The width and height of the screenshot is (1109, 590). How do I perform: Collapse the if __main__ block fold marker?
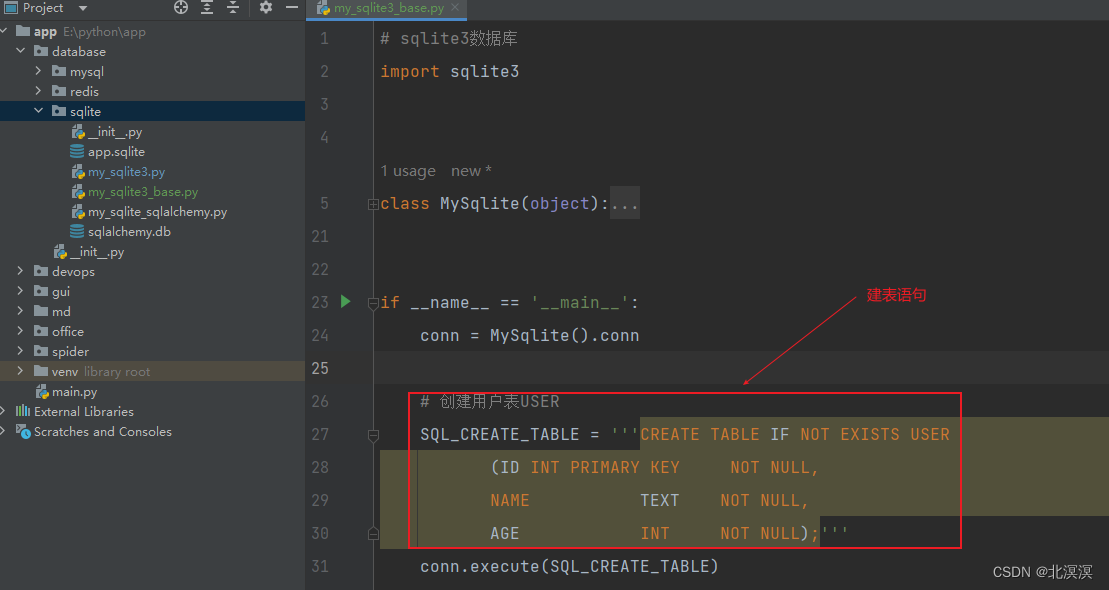point(372,301)
